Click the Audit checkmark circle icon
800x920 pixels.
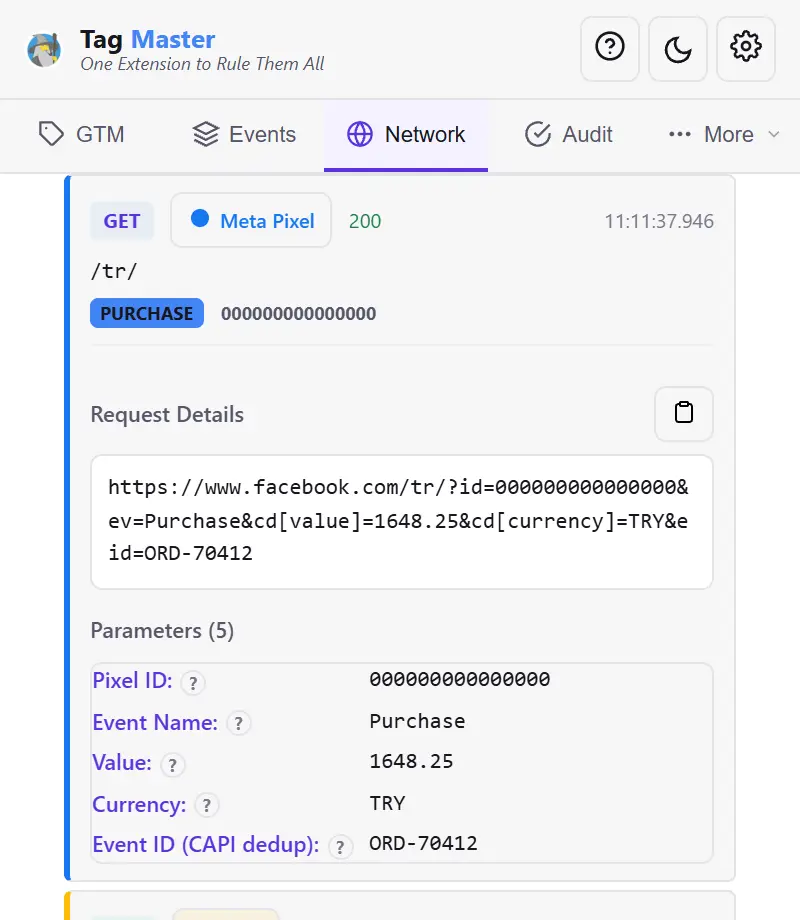click(x=538, y=134)
